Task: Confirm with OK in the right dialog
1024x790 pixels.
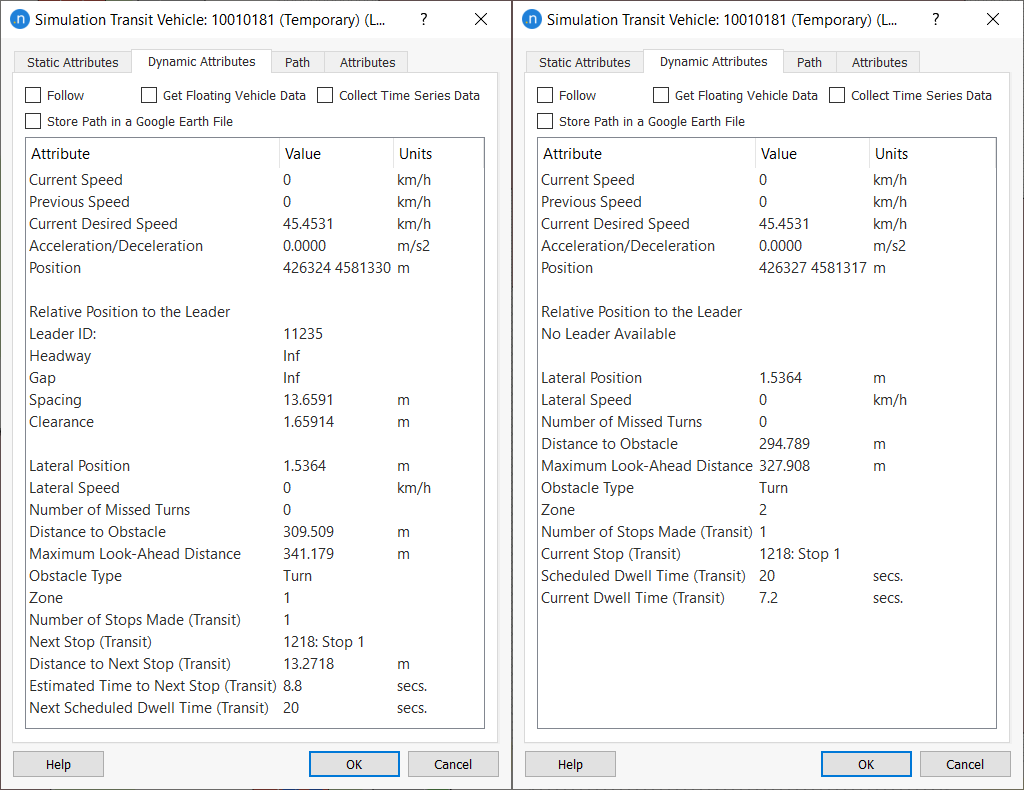Action: [x=865, y=764]
